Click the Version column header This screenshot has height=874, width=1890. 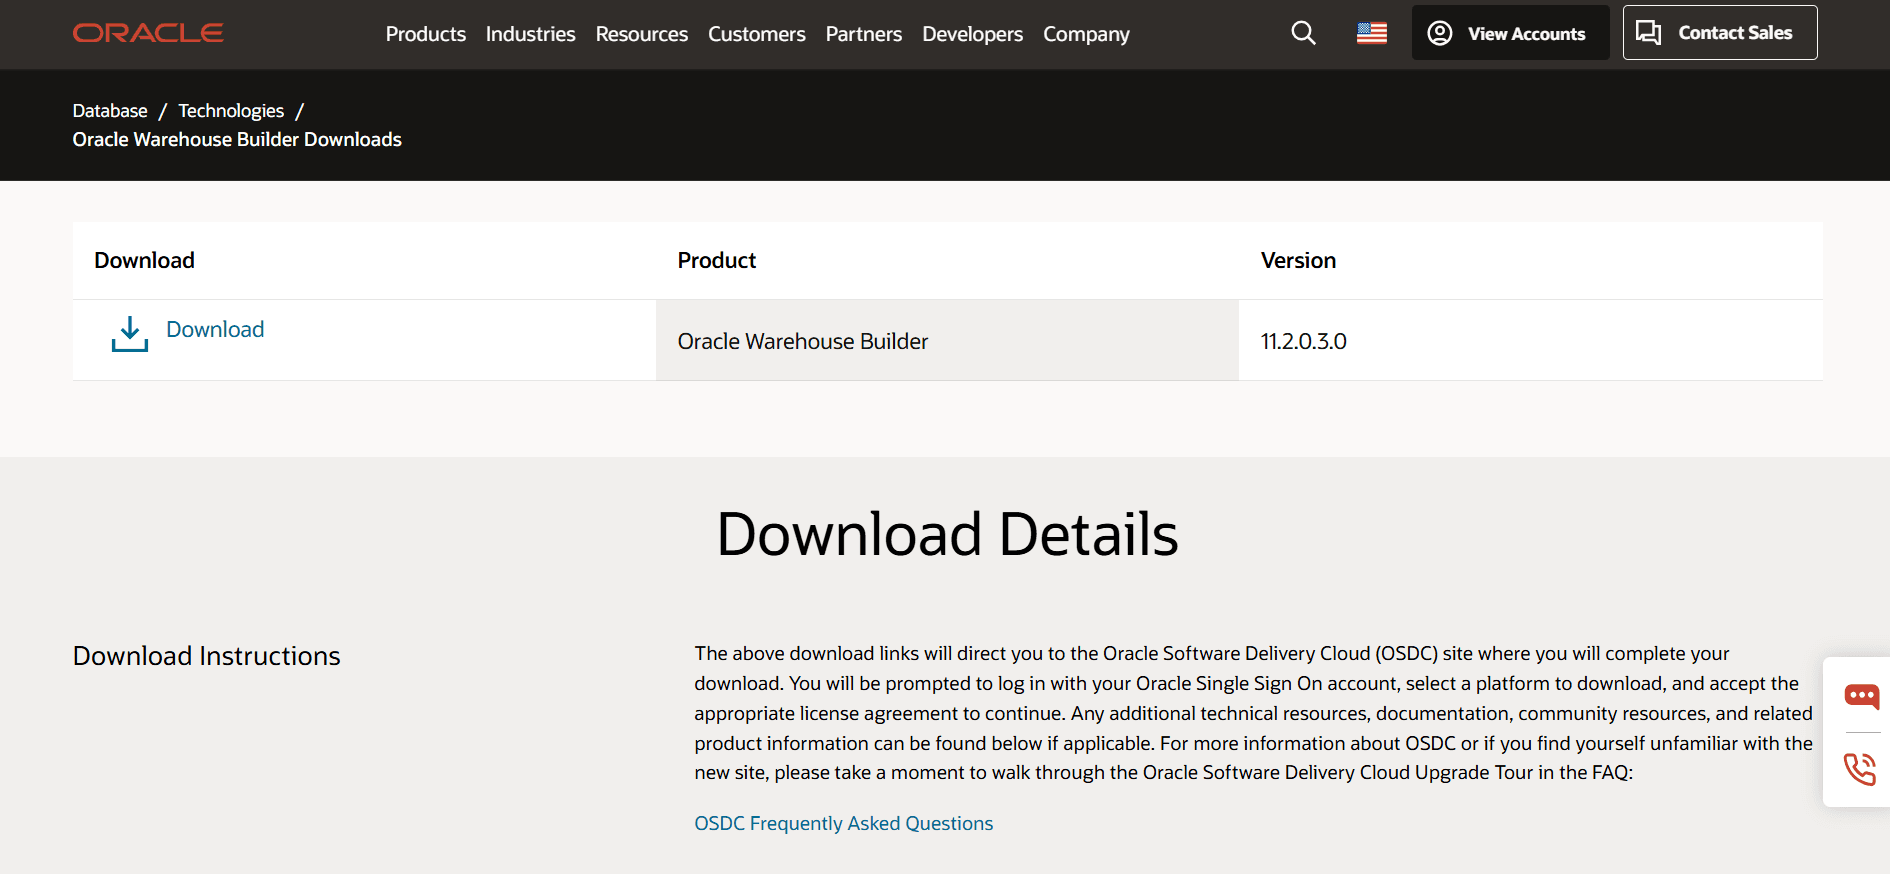pyautogui.click(x=1298, y=260)
